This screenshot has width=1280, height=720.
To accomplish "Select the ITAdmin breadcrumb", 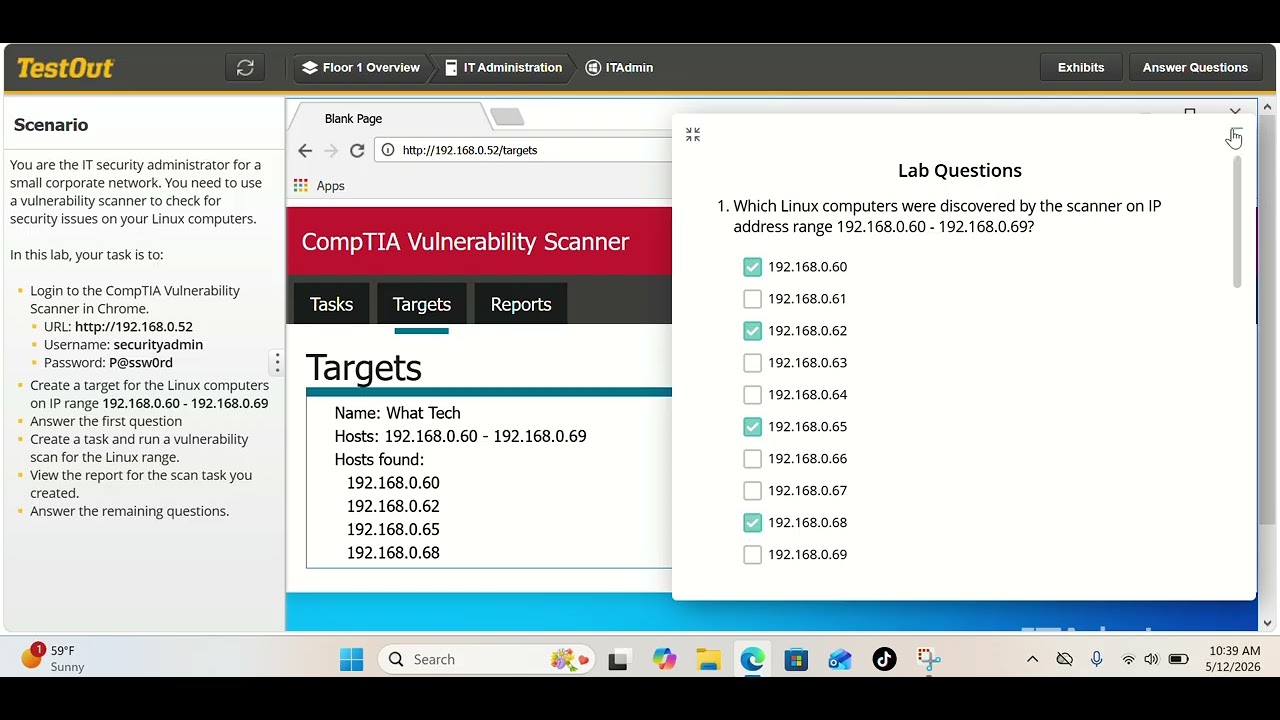I will coord(620,68).
